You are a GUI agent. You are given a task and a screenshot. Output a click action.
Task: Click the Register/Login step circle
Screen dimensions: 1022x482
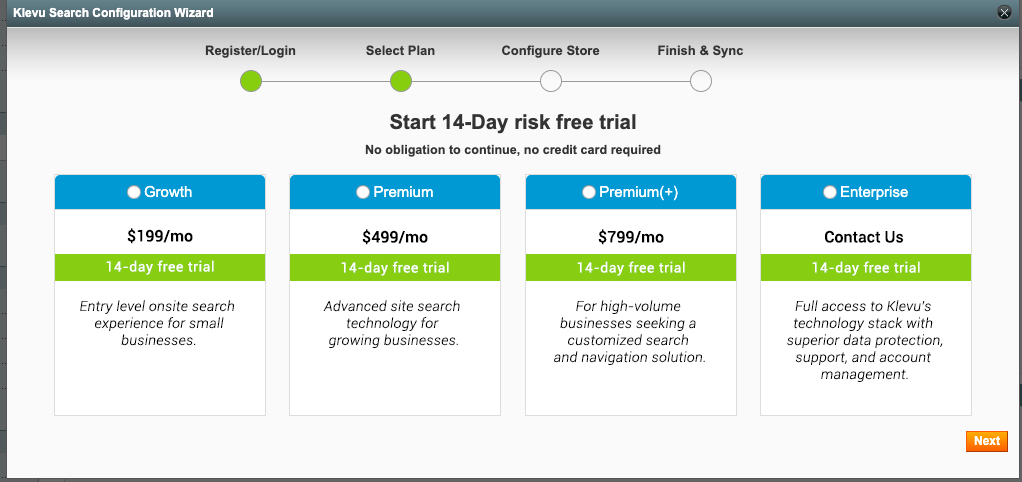(x=251, y=81)
